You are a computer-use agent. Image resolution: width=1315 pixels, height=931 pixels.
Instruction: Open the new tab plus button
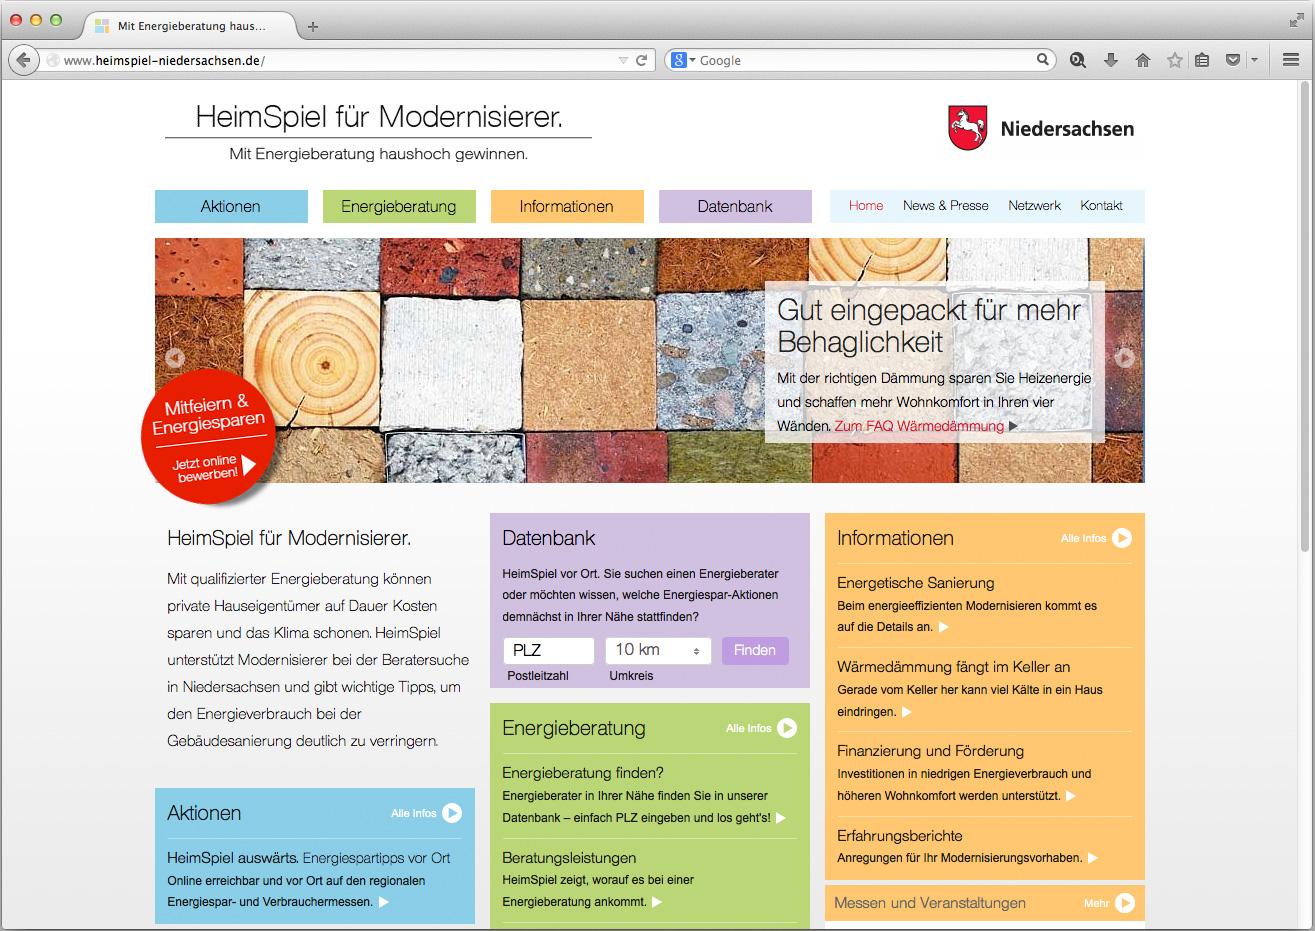pyautogui.click(x=313, y=26)
